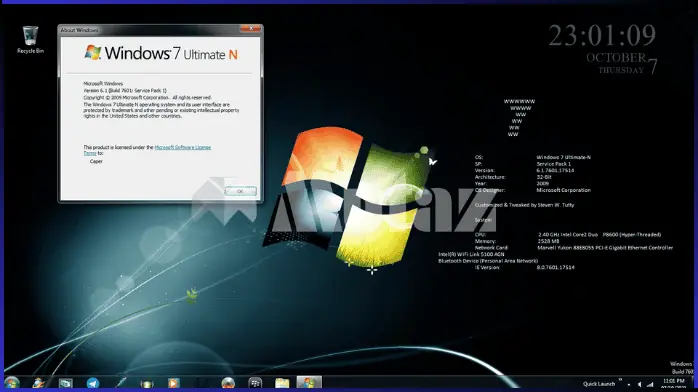
Task: Click the OCTOBER date text on desktop
Action: [616, 58]
